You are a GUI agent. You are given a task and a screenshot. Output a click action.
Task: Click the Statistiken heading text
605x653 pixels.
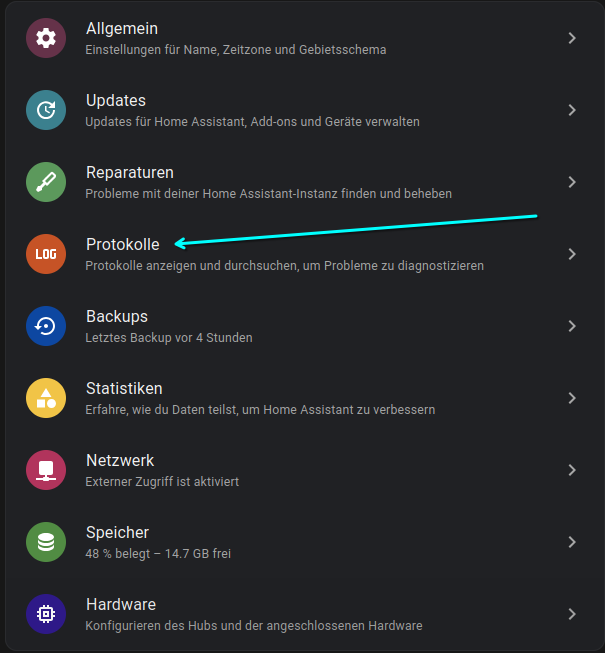[x=124, y=389]
